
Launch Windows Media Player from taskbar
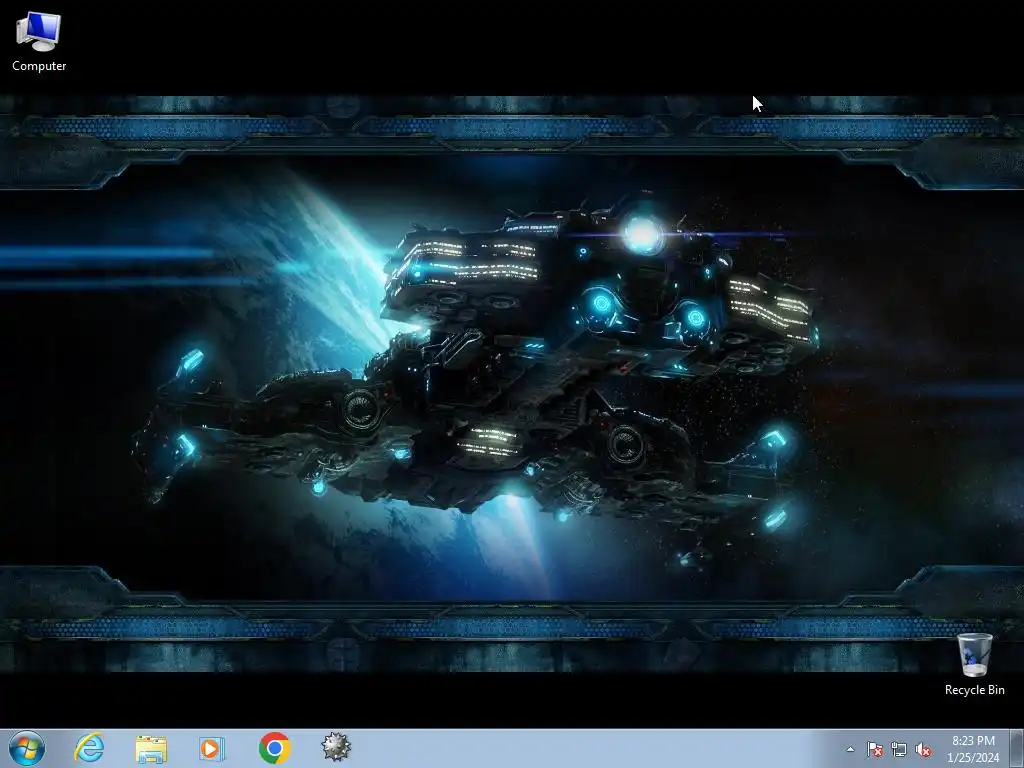(x=212, y=748)
